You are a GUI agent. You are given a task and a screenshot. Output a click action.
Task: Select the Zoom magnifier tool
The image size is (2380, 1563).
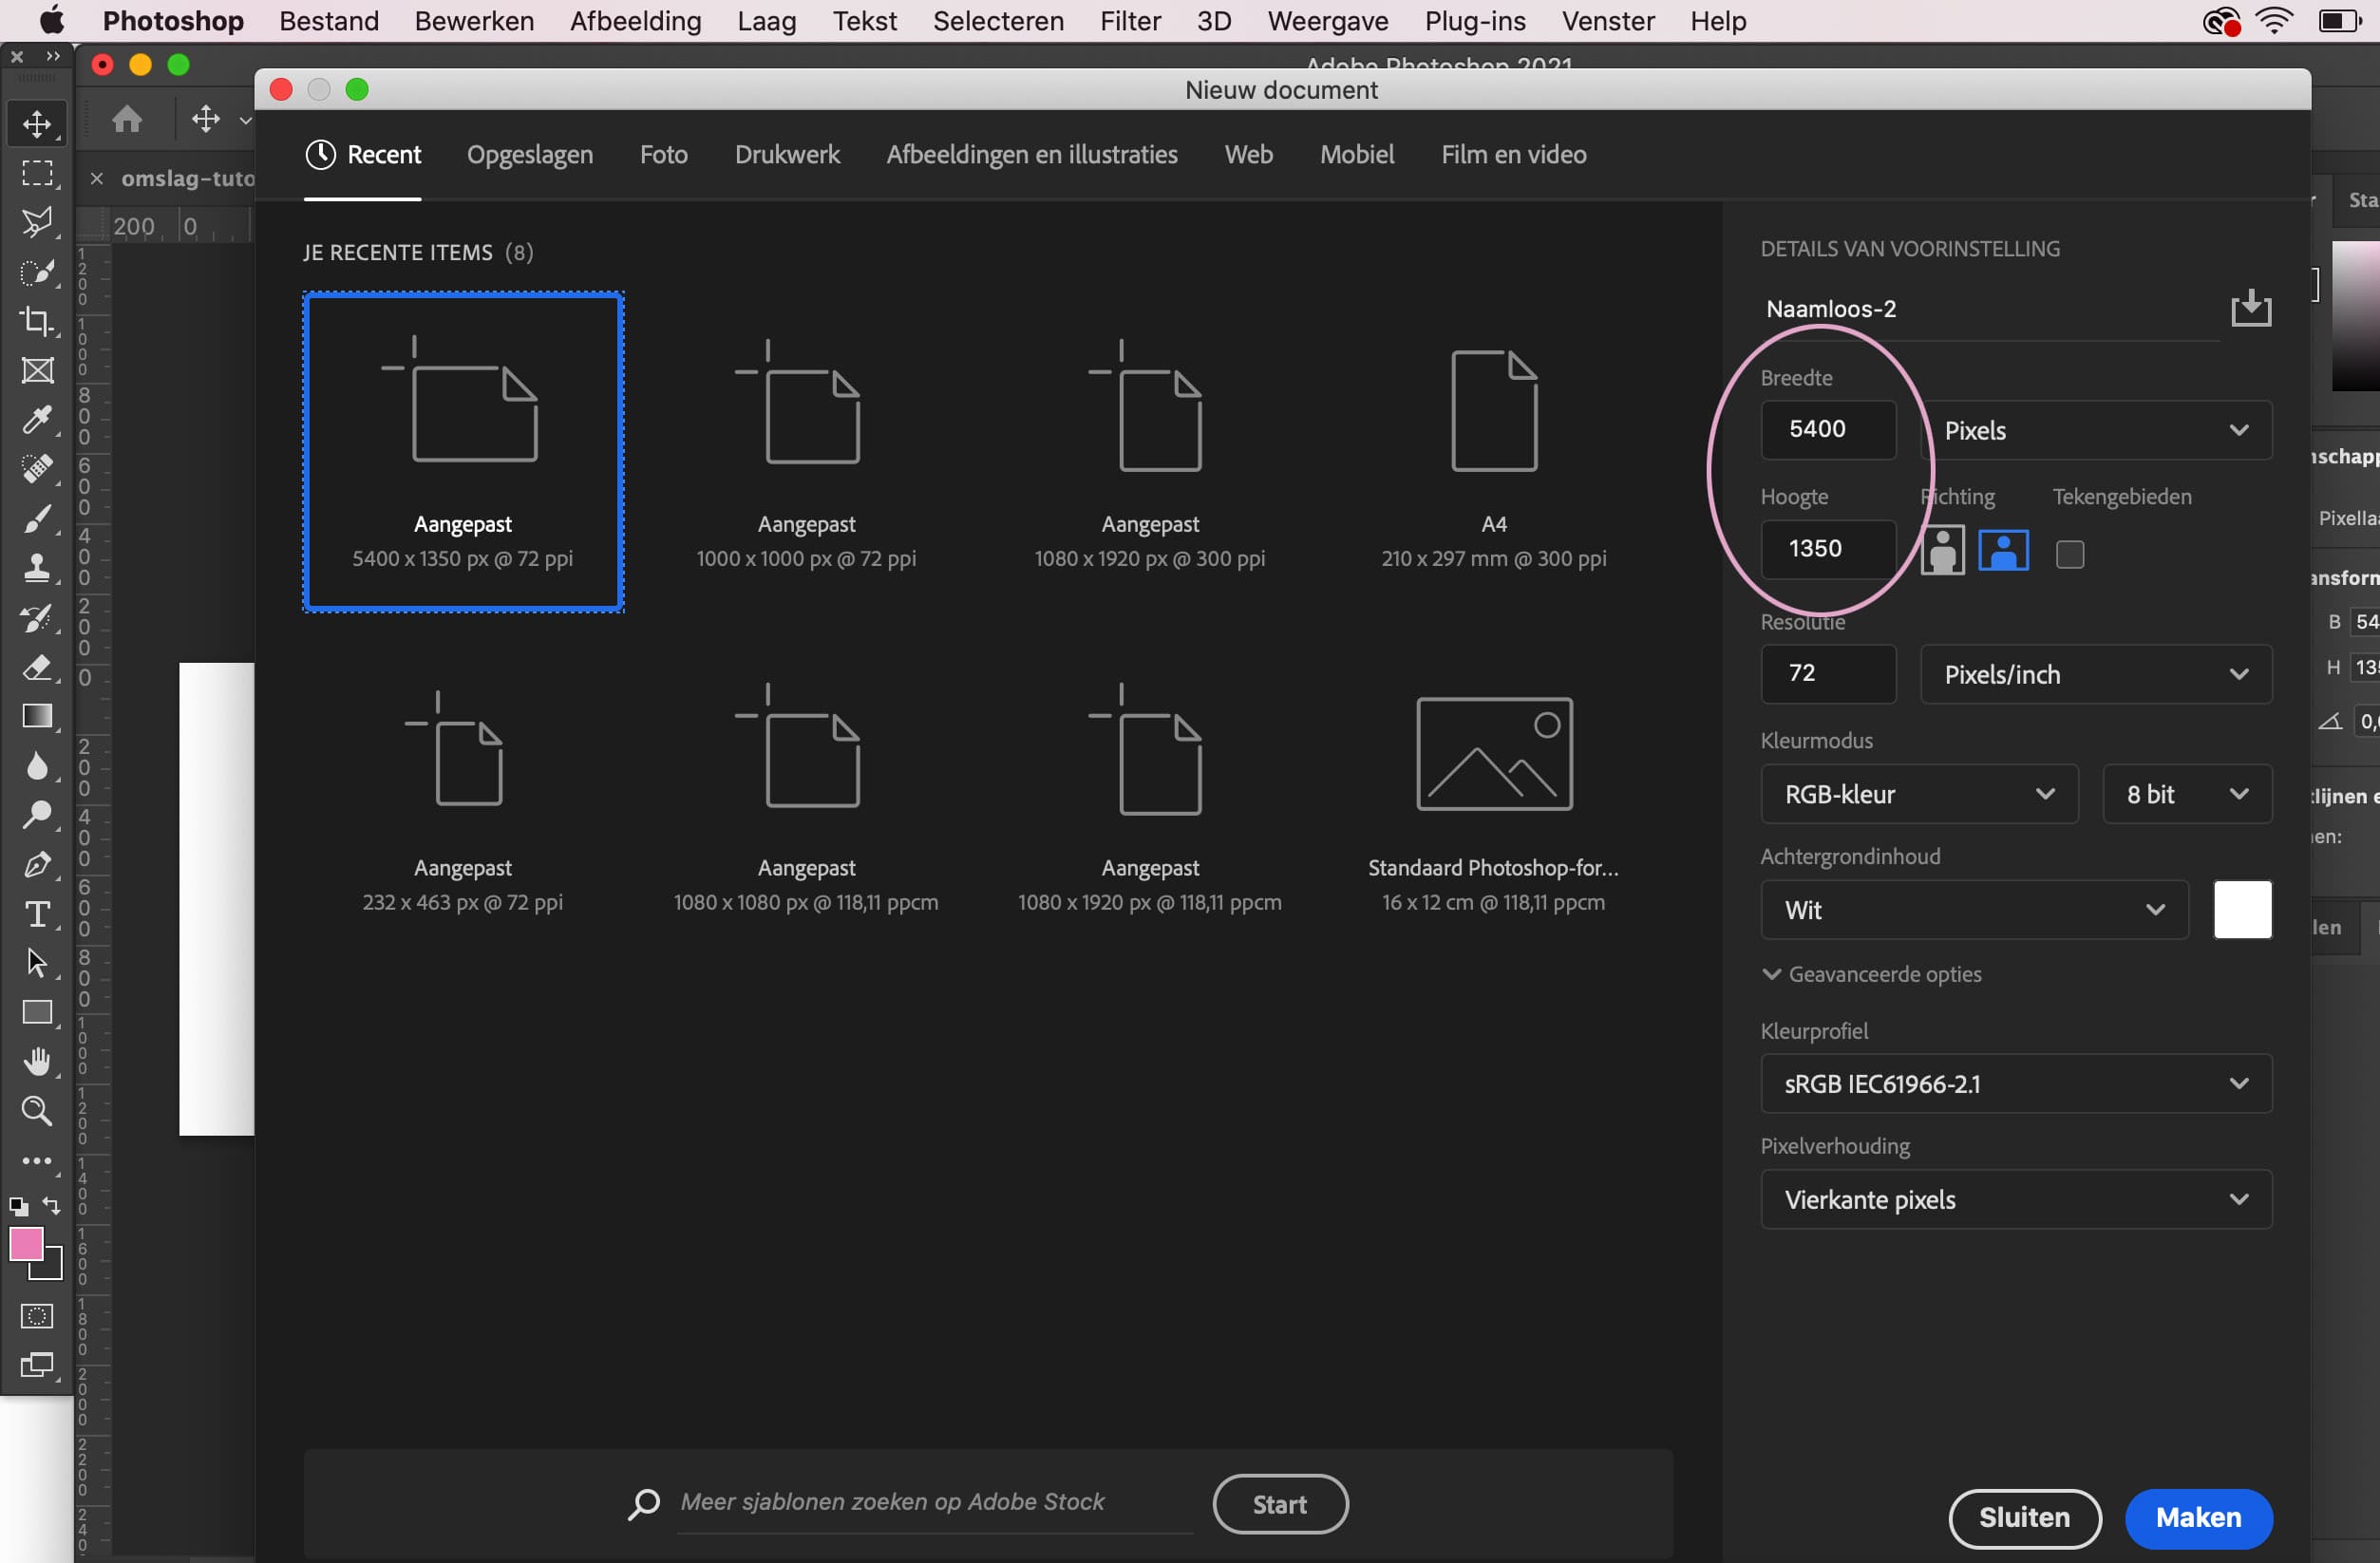37,1111
